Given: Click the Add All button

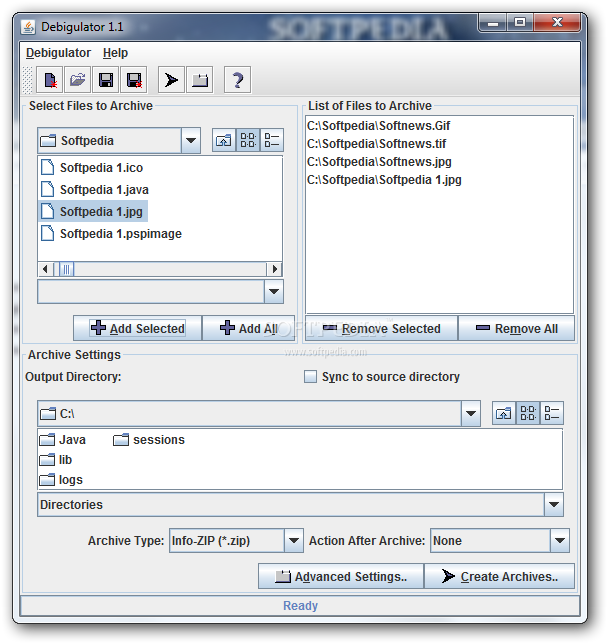Looking at the screenshot, I should tap(249, 328).
